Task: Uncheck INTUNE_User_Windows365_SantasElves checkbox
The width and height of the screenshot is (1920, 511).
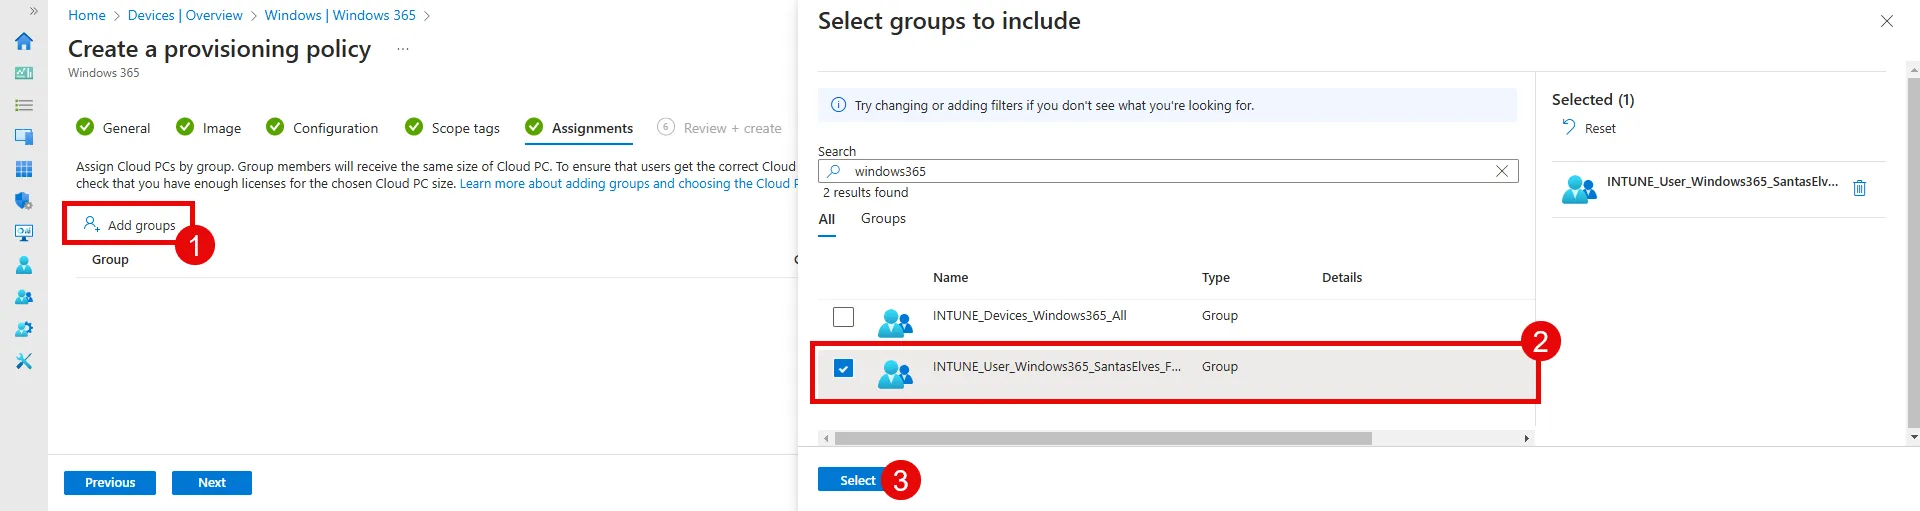Action: (x=844, y=368)
